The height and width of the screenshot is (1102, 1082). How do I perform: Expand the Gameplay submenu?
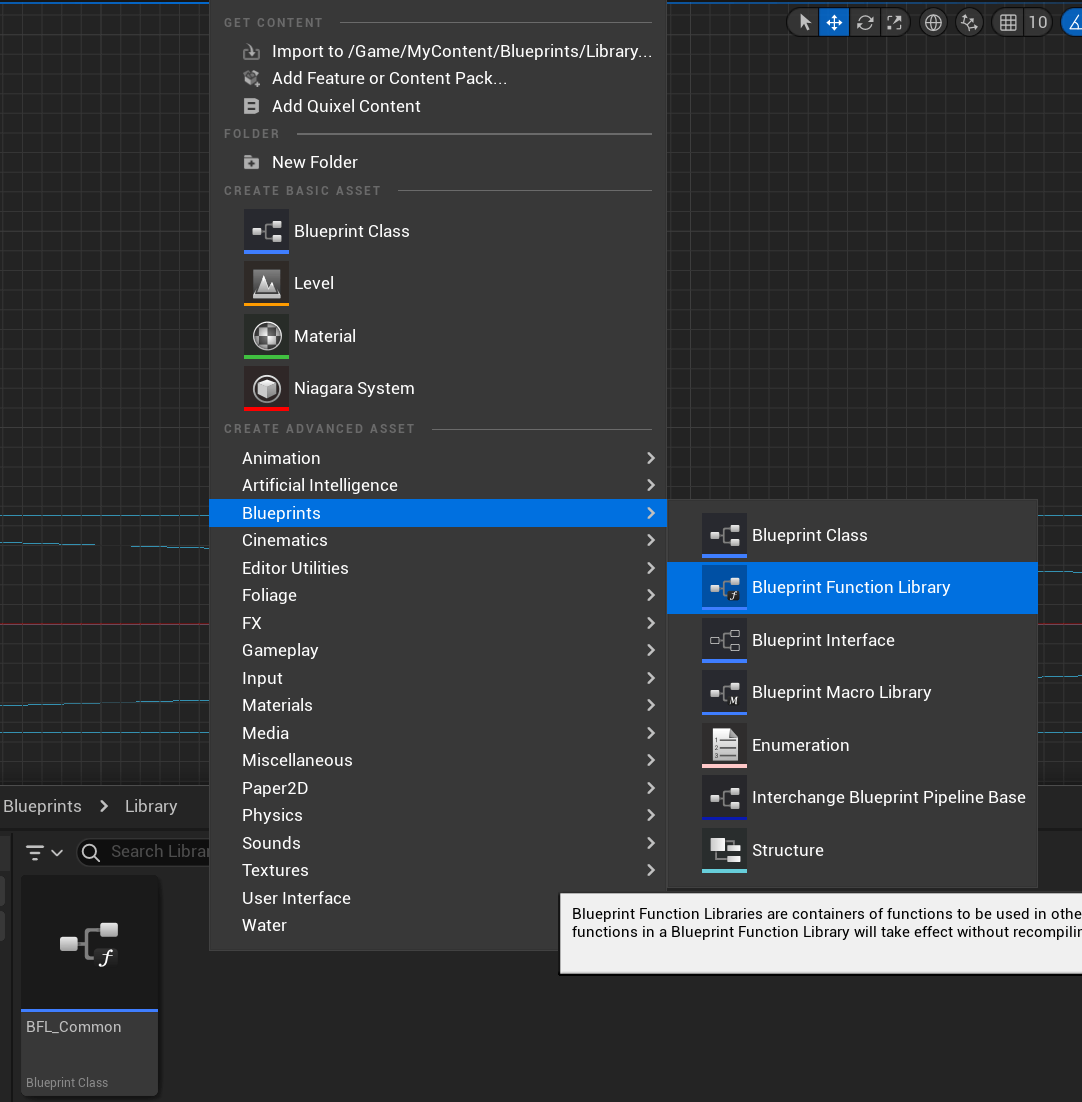[438, 651]
